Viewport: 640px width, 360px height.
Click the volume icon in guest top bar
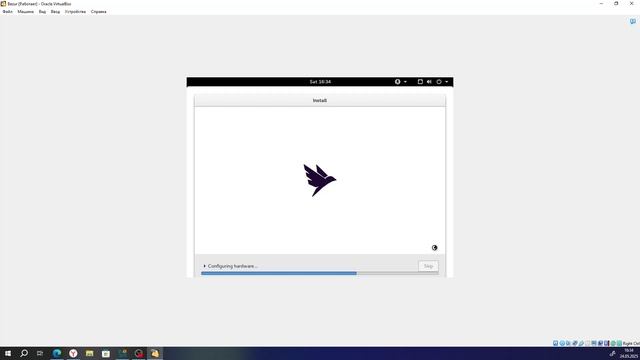[x=429, y=82]
